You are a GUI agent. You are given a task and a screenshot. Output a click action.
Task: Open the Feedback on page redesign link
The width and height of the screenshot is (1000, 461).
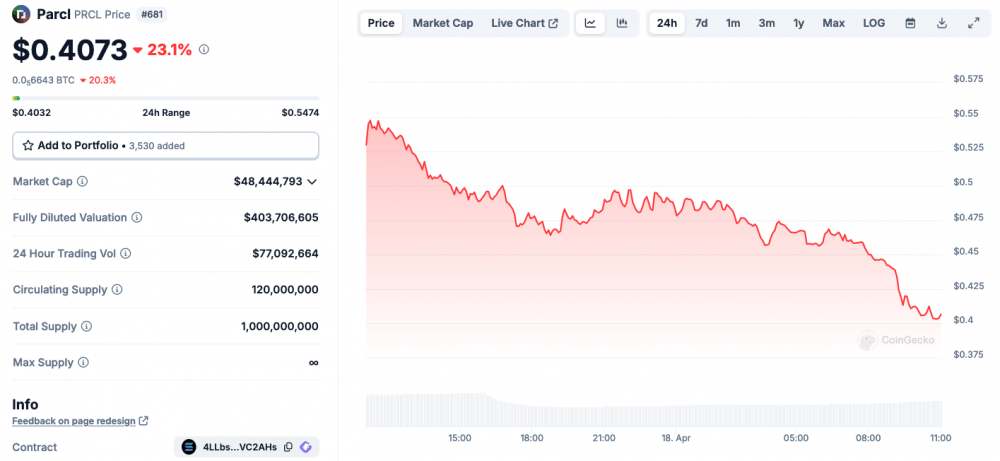[x=74, y=421]
